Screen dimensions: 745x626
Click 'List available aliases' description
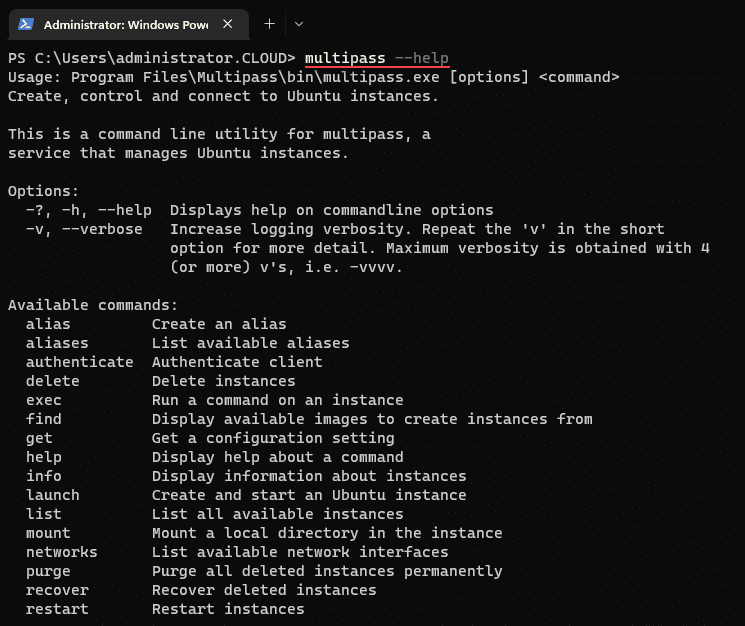point(250,343)
